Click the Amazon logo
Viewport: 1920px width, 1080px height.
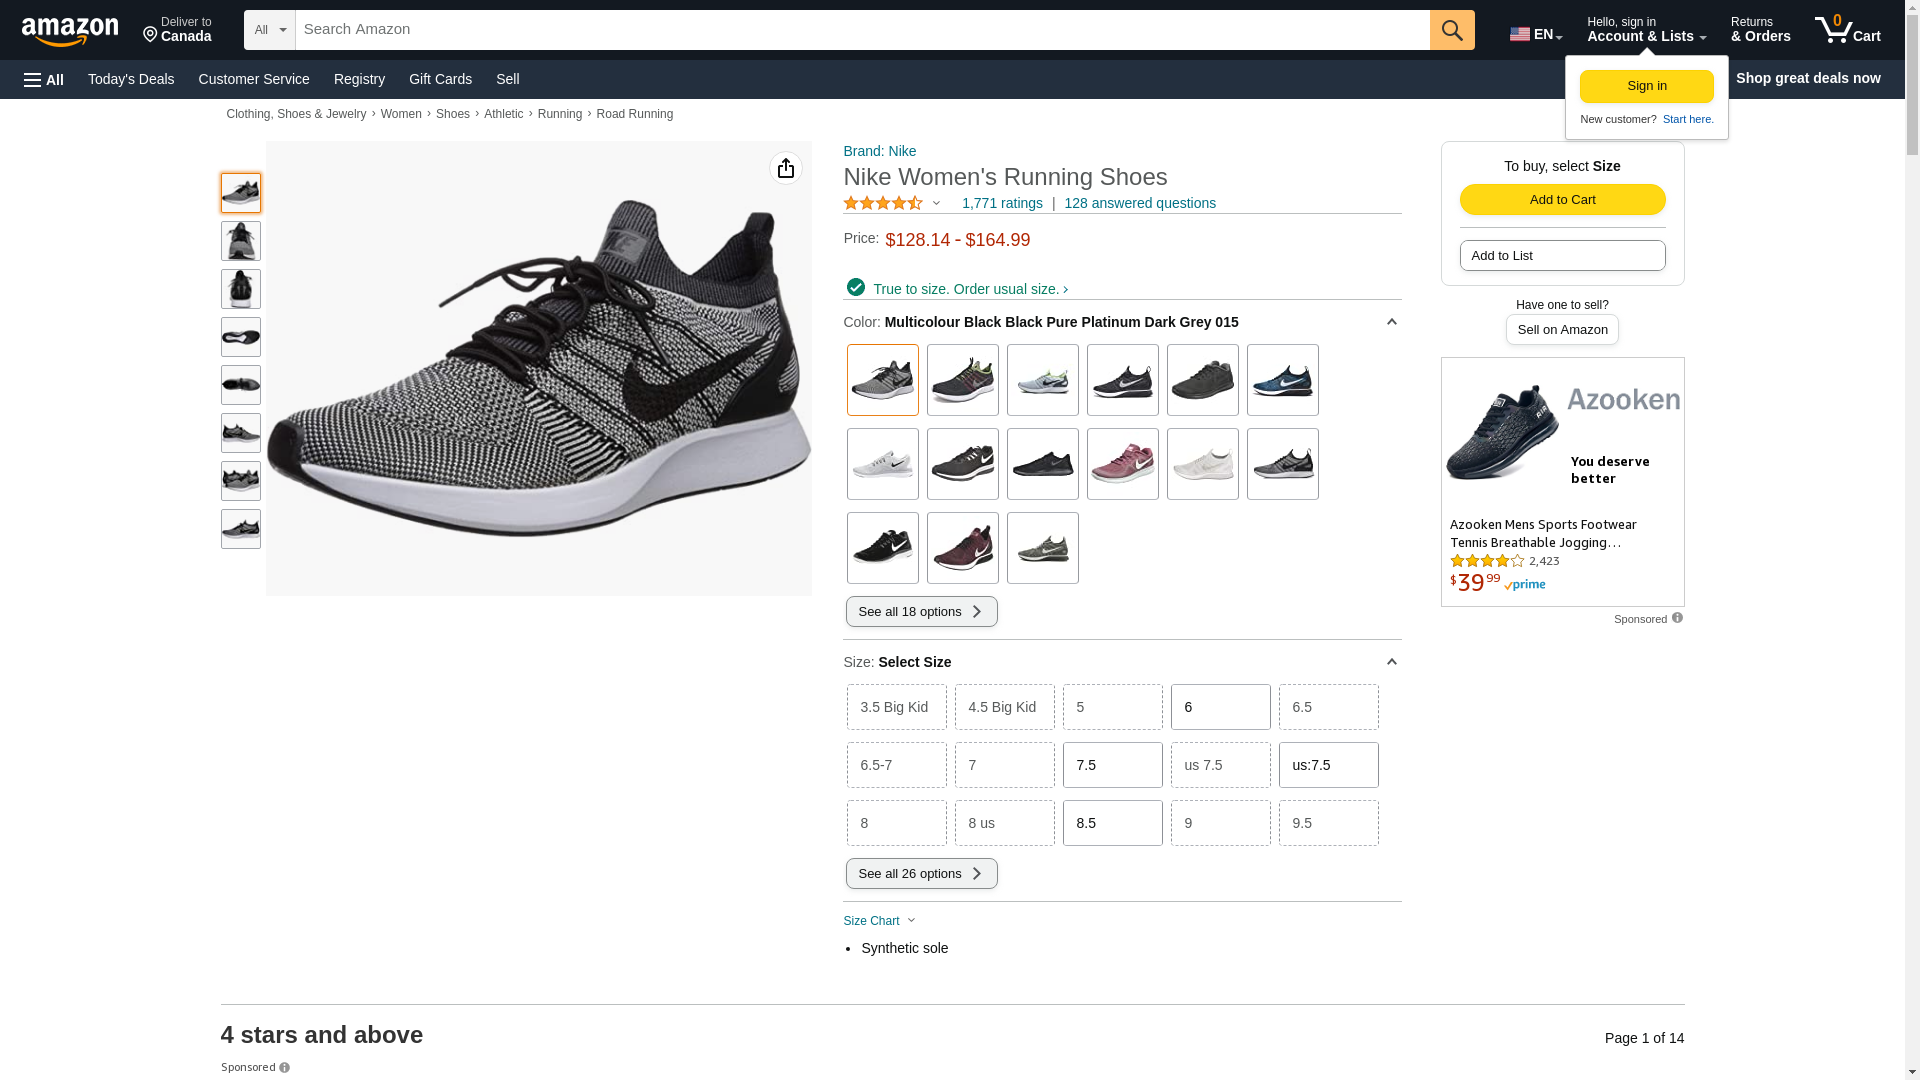70,32
